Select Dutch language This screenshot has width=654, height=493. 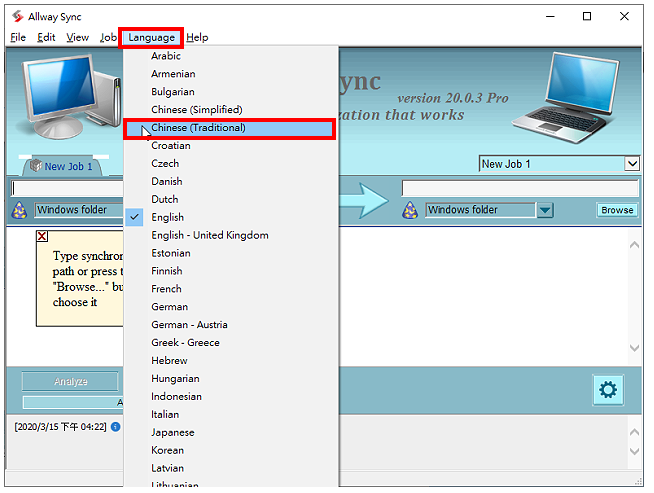point(231,199)
